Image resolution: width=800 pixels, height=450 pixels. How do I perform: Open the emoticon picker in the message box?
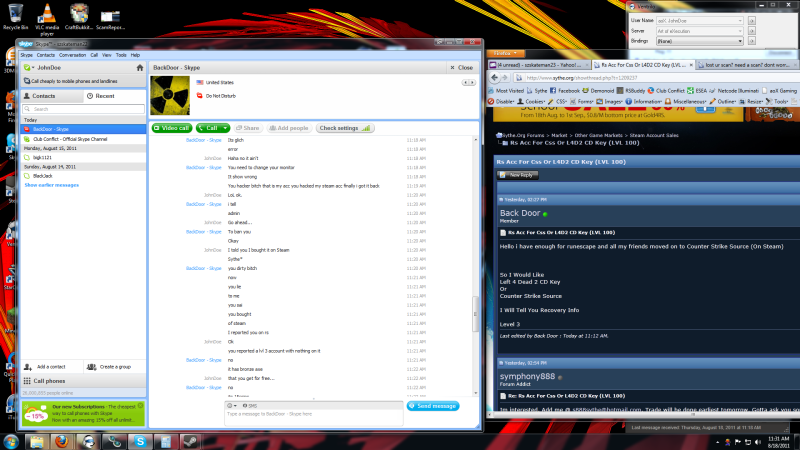(x=231, y=406)
